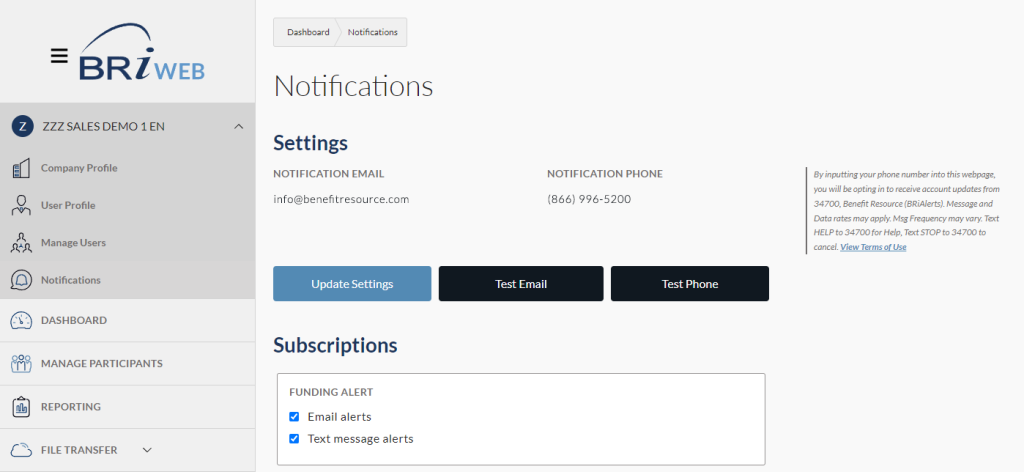
Task: Click the File Transfer cloud icon
Action: (21, 450)
